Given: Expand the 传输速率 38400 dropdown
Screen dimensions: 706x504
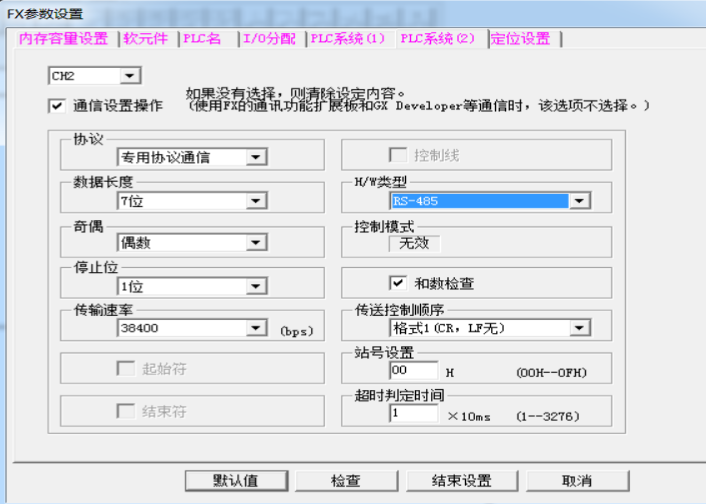Looking at the screenshot, I should pos(257,328).
